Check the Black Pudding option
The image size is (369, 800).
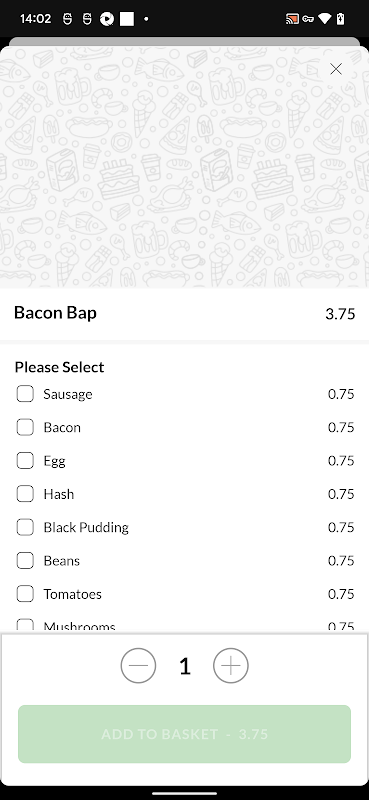[x=25, y=527]
